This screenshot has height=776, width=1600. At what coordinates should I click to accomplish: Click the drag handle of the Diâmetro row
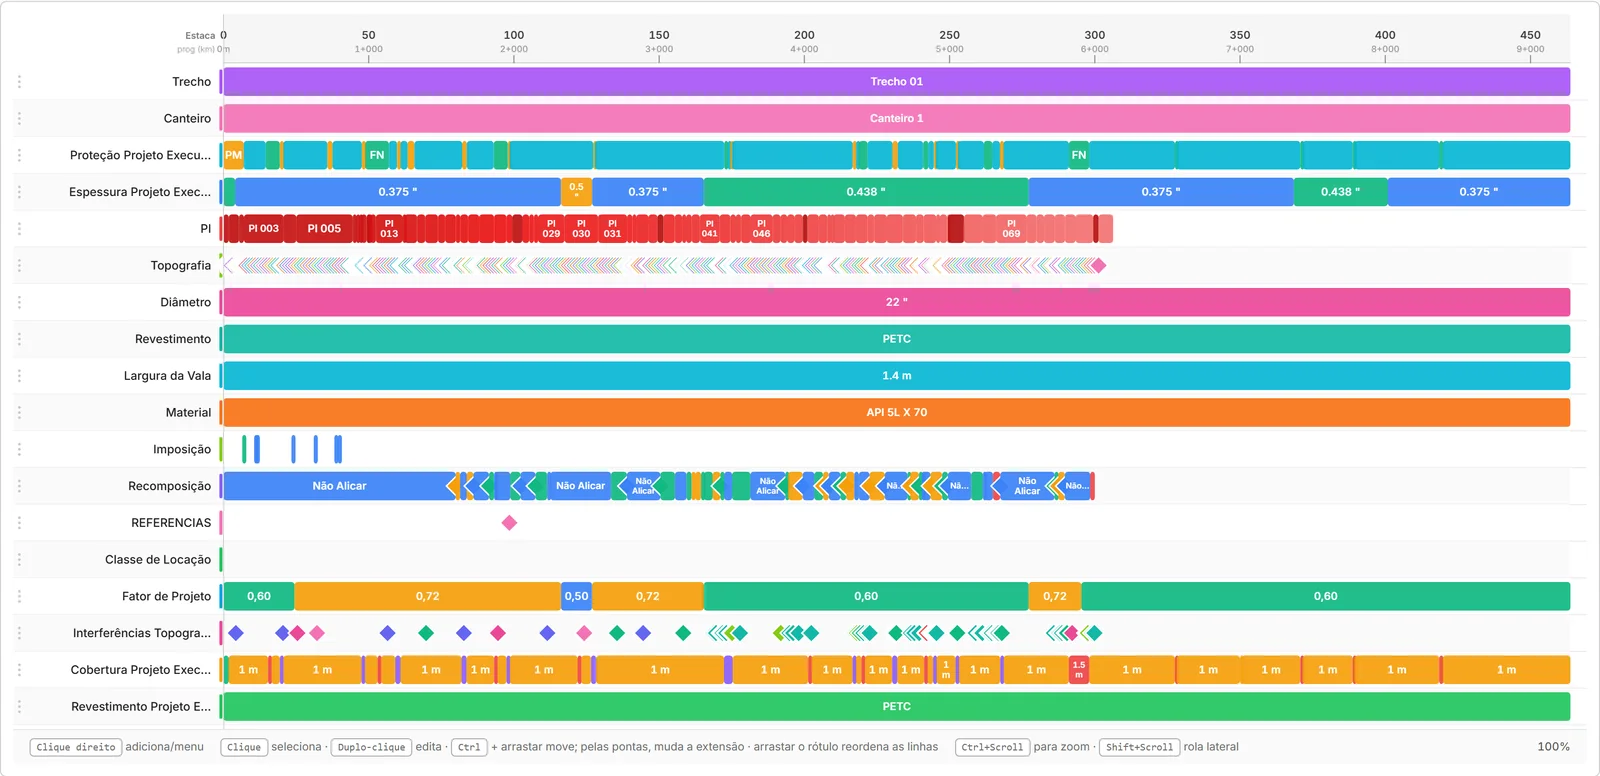tap(19, 302)
